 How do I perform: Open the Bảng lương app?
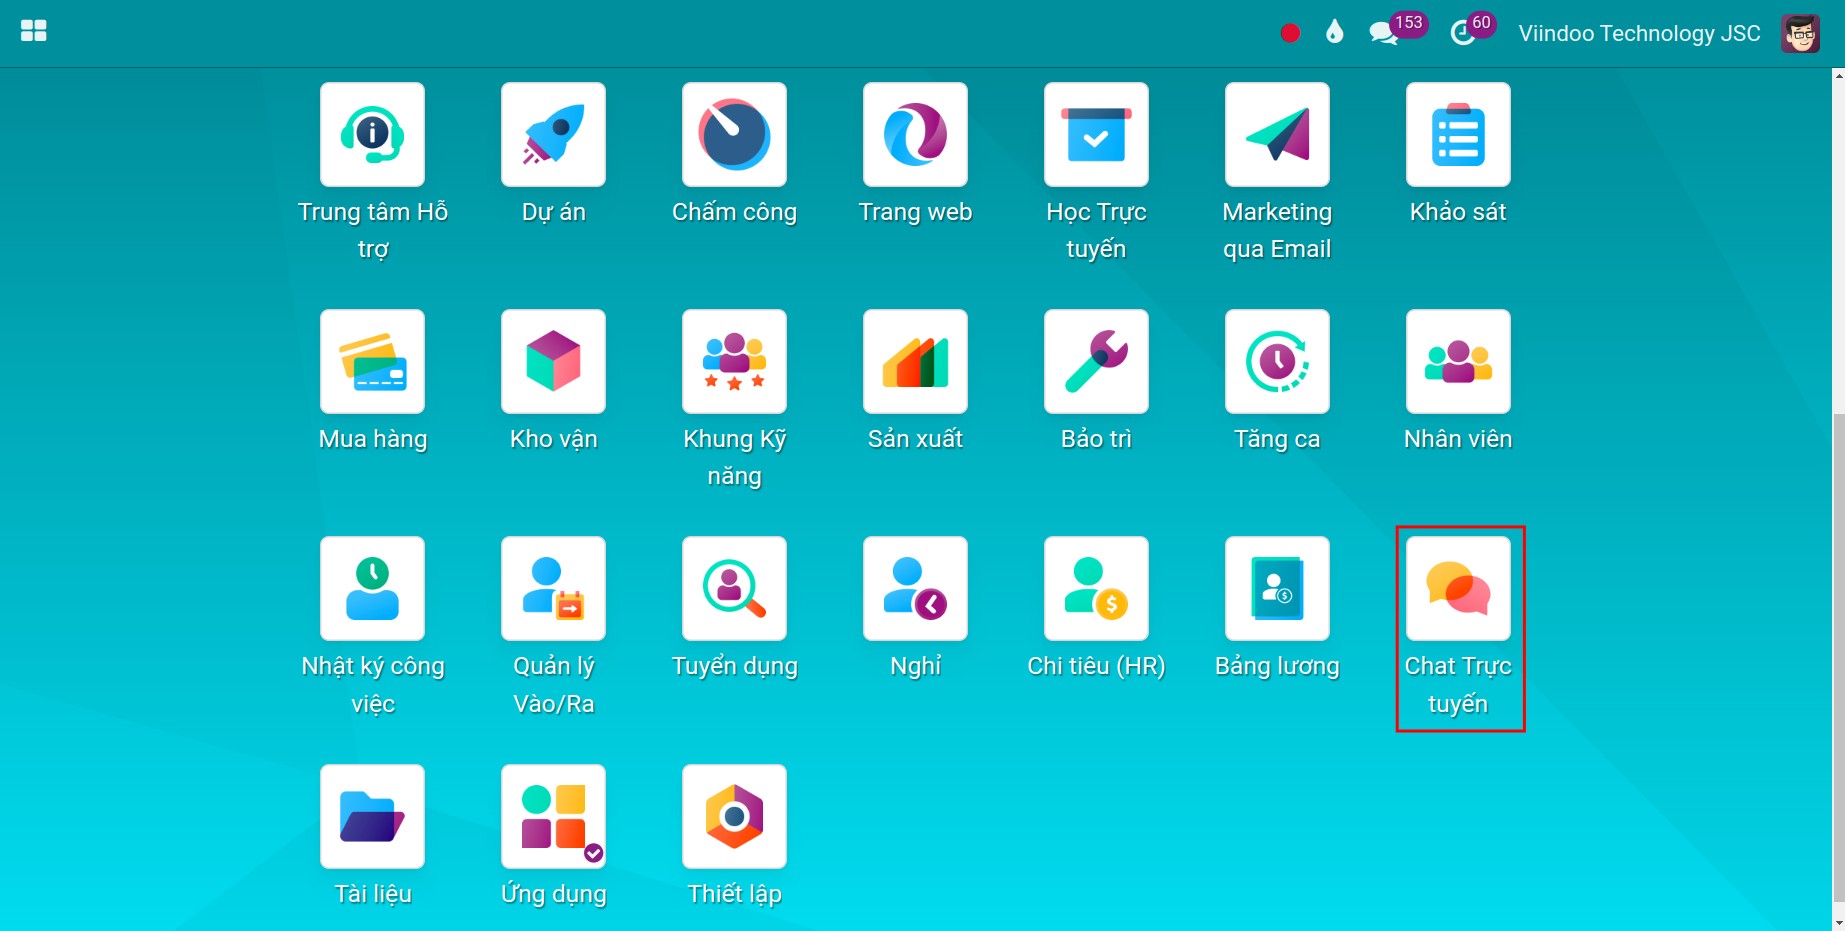point(1277,589)
